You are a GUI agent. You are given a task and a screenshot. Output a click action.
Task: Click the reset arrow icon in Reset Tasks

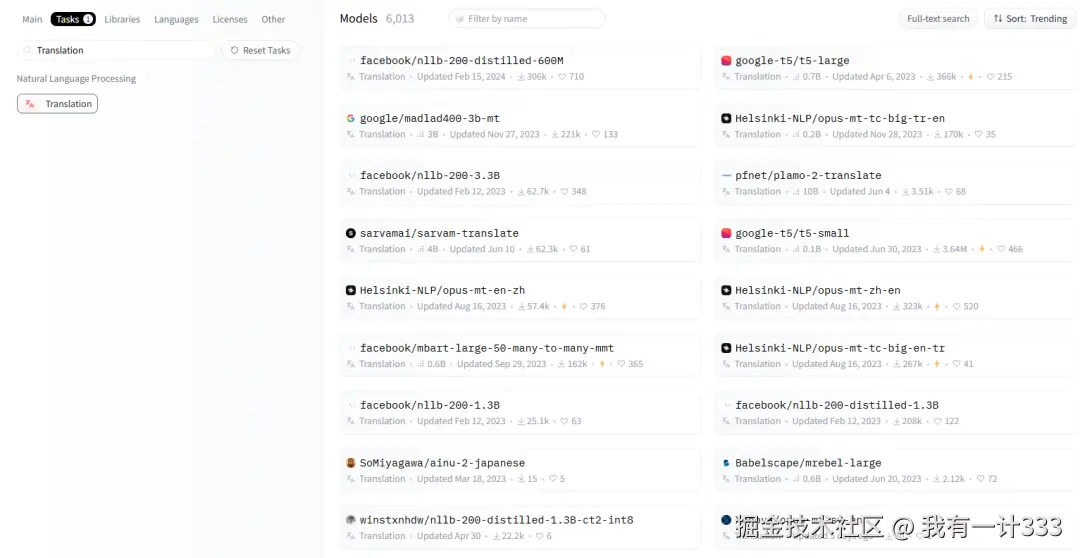coord(234,50)
